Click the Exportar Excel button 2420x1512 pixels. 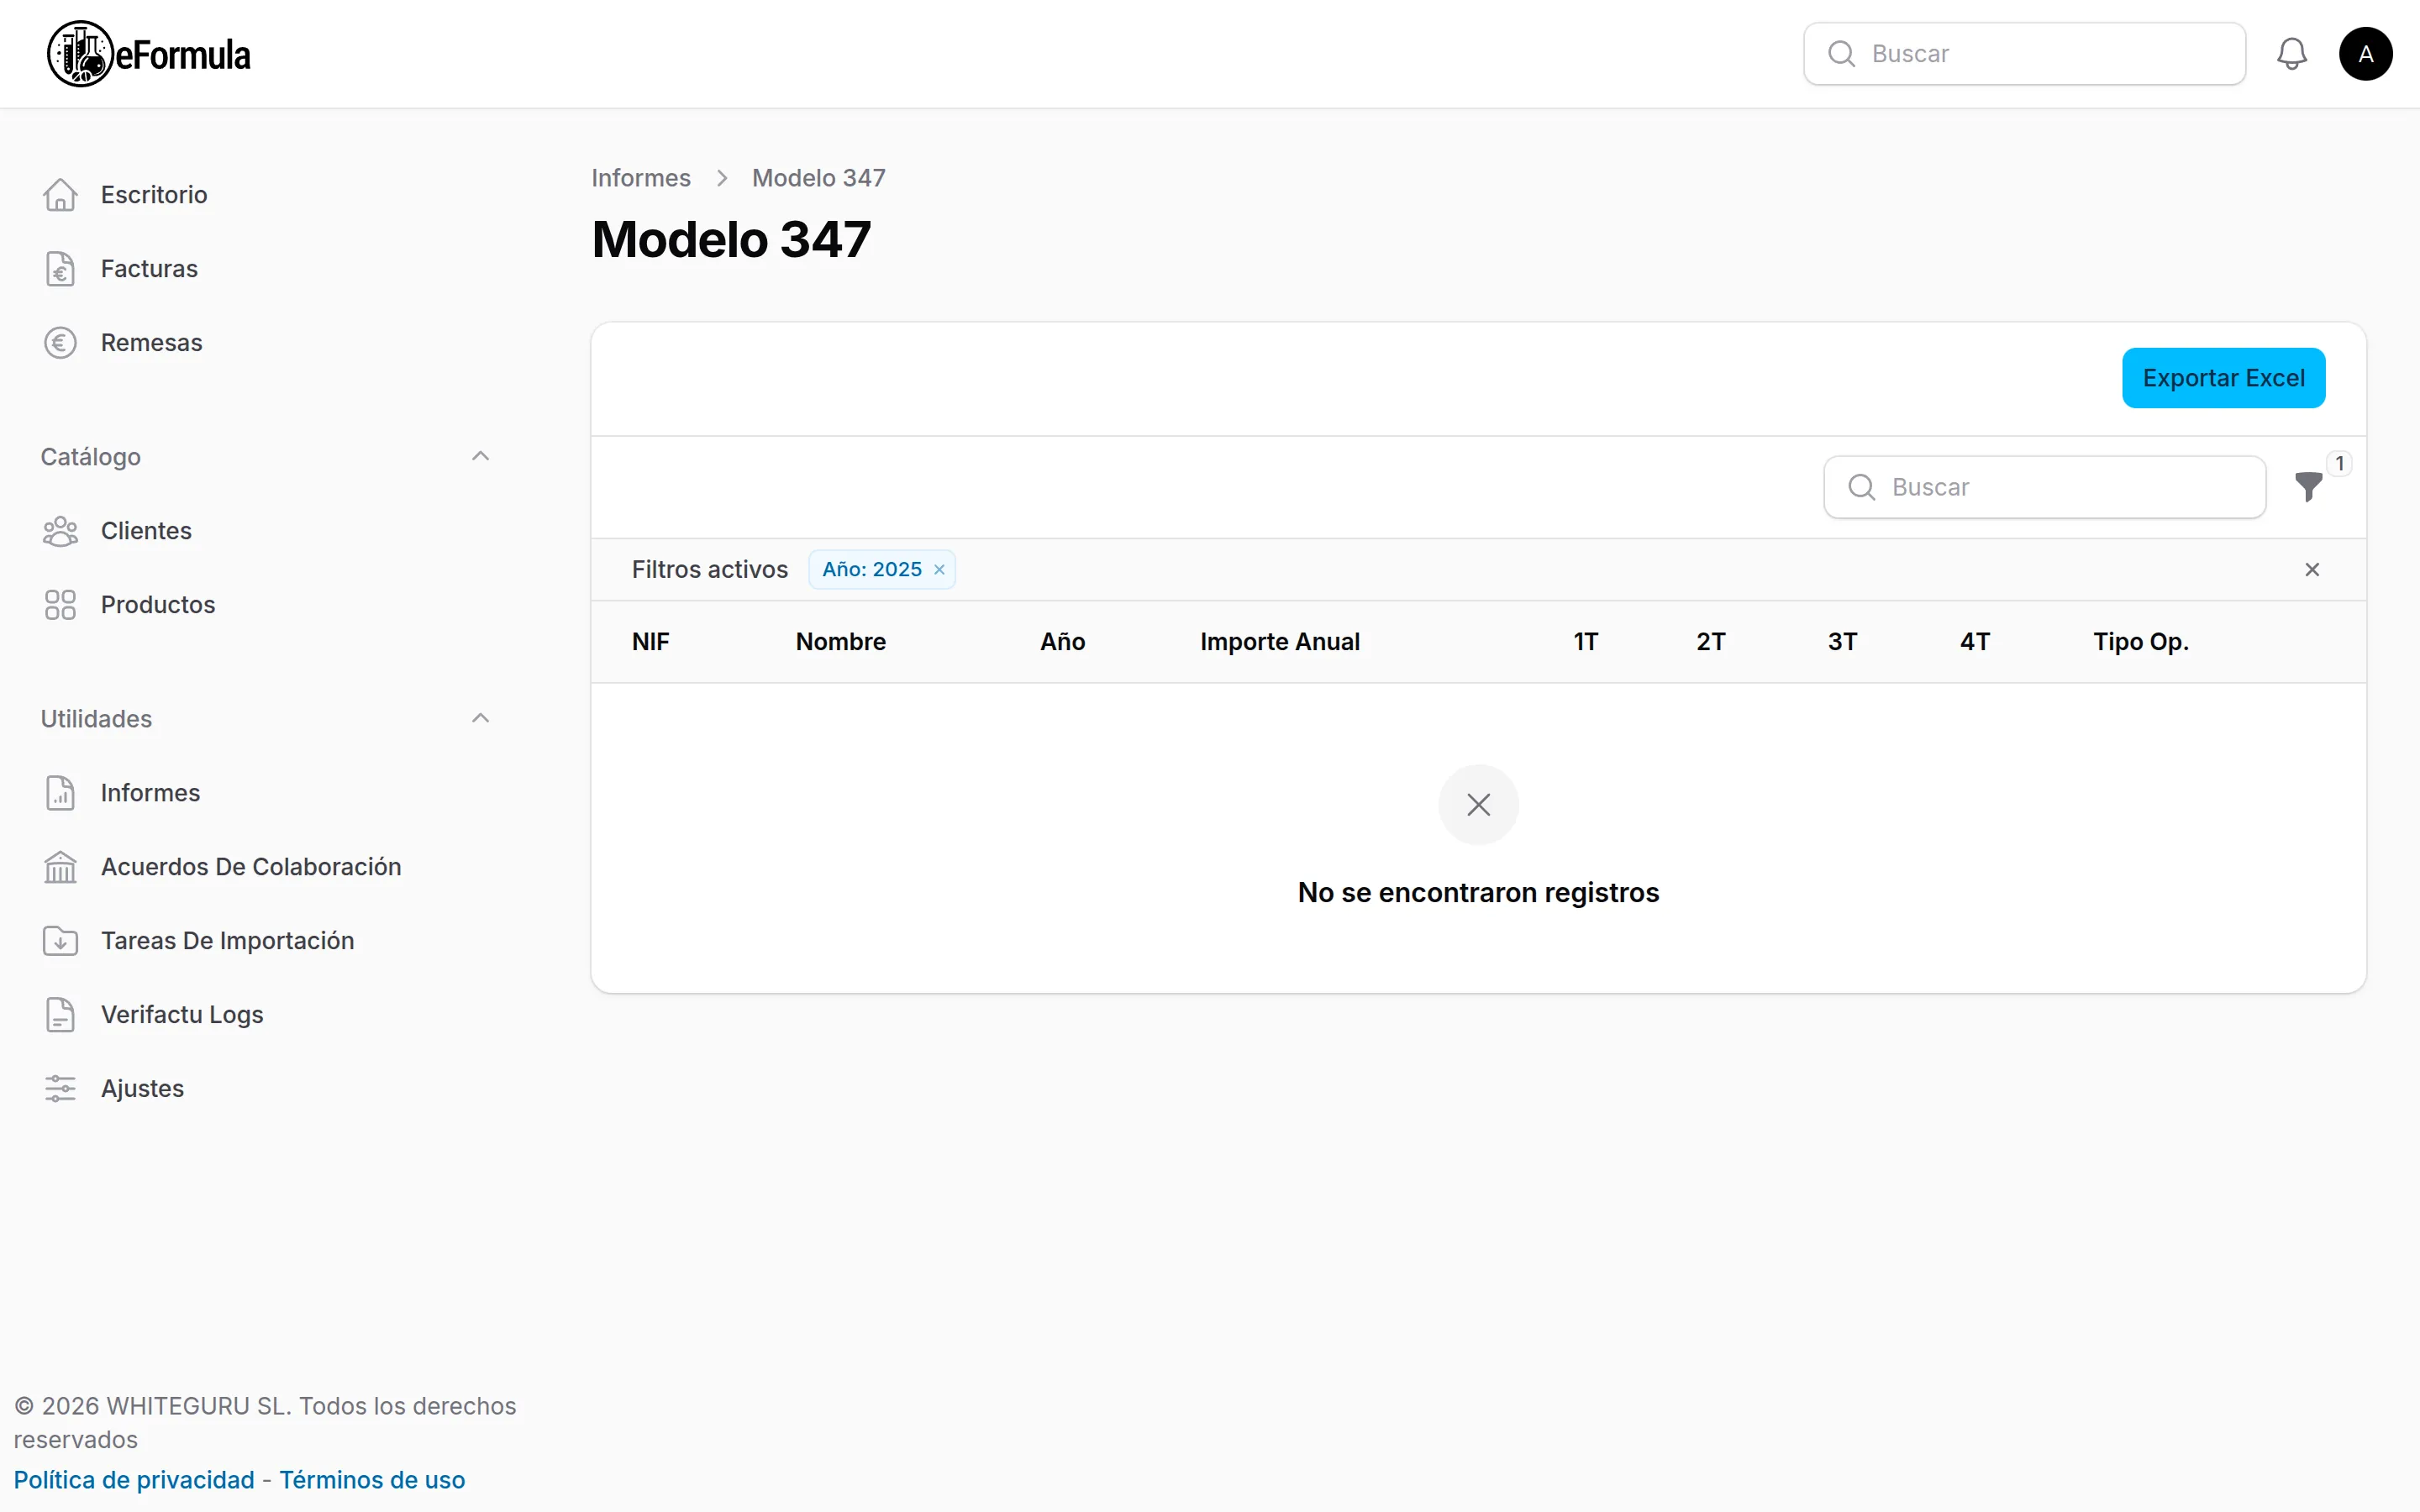[2223, 378]
